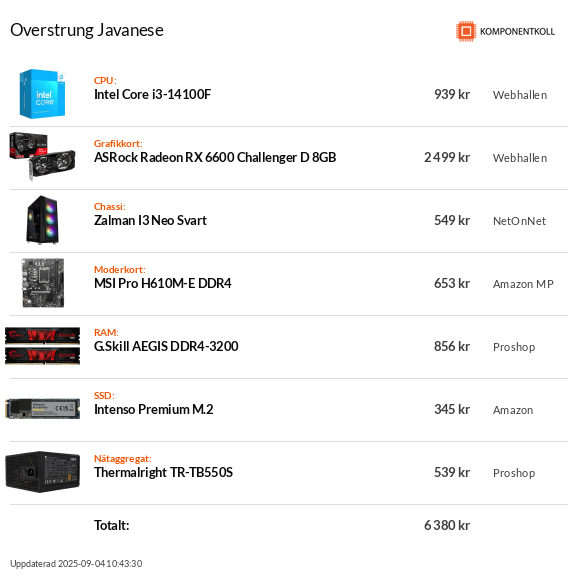Select the Overstrung Javanese build title

[x=87, y=30]
